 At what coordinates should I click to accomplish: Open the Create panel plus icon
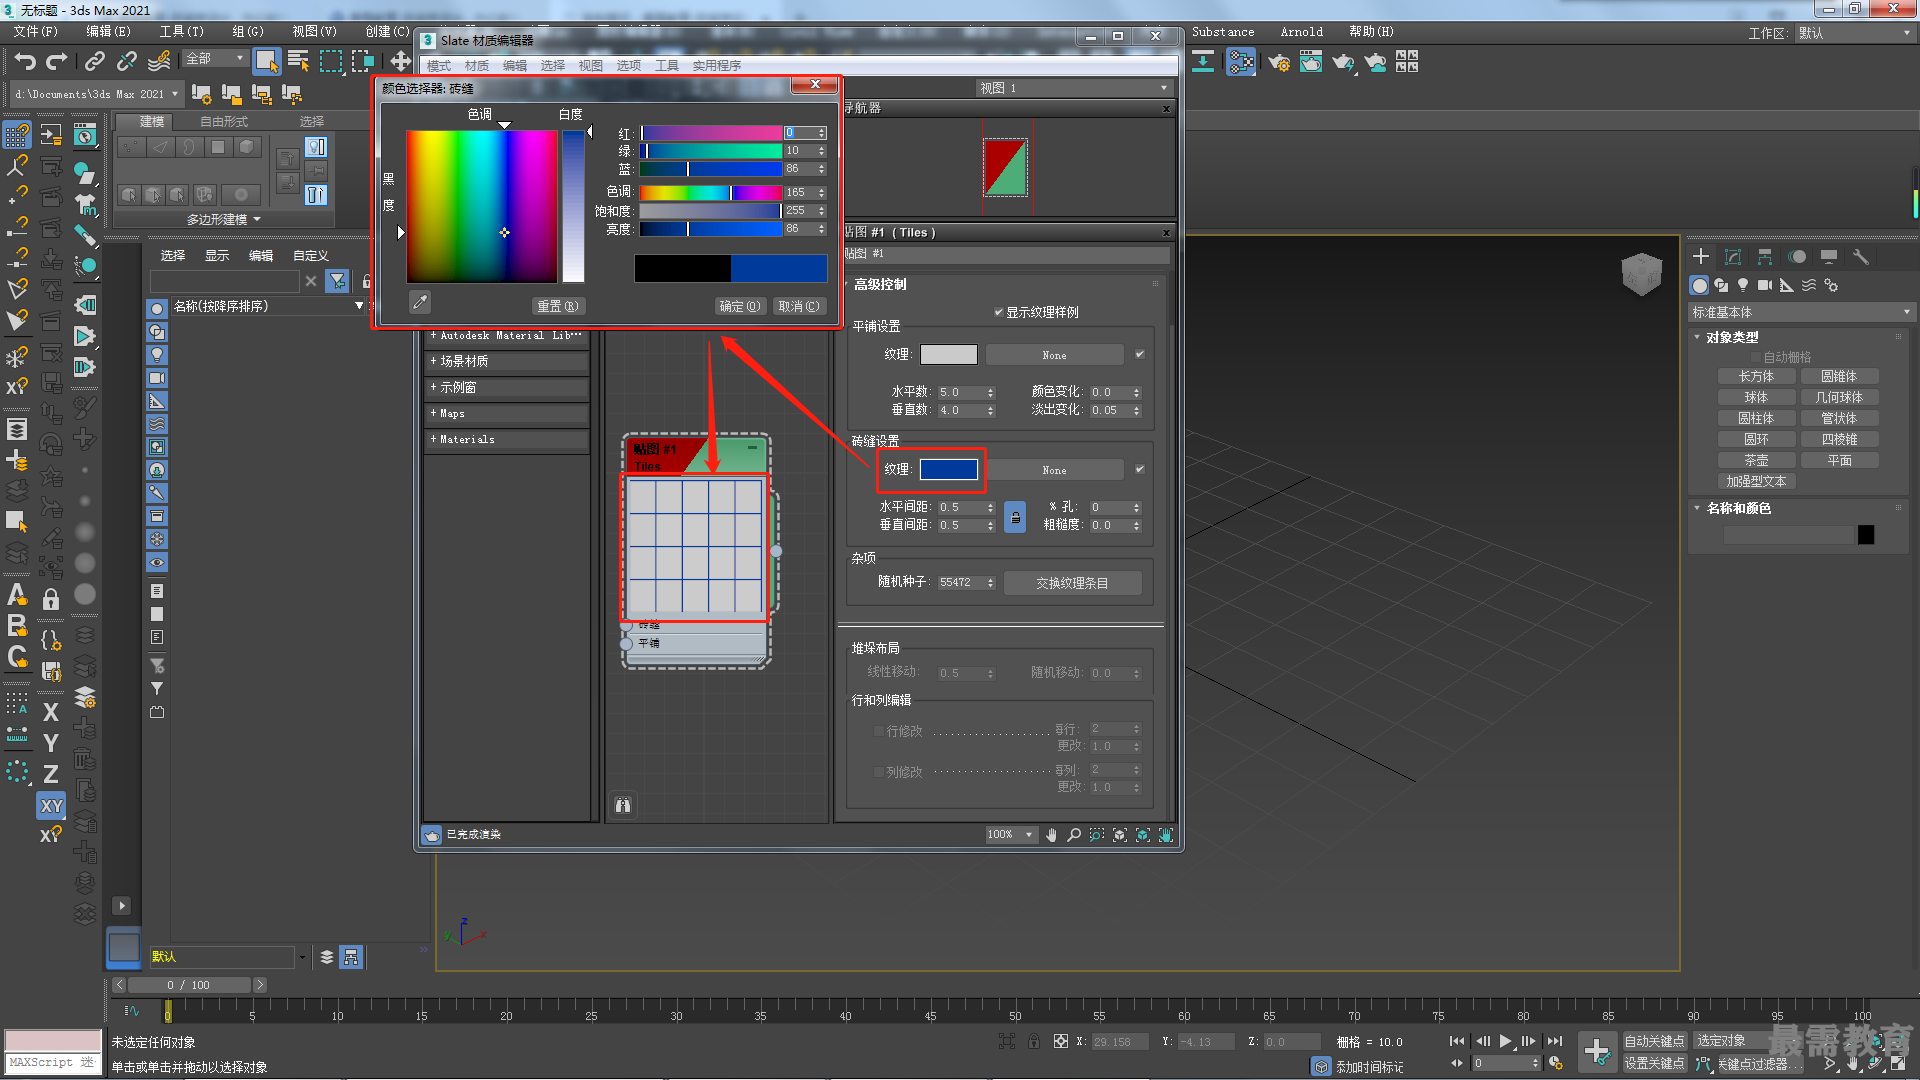coord(1701,257)
